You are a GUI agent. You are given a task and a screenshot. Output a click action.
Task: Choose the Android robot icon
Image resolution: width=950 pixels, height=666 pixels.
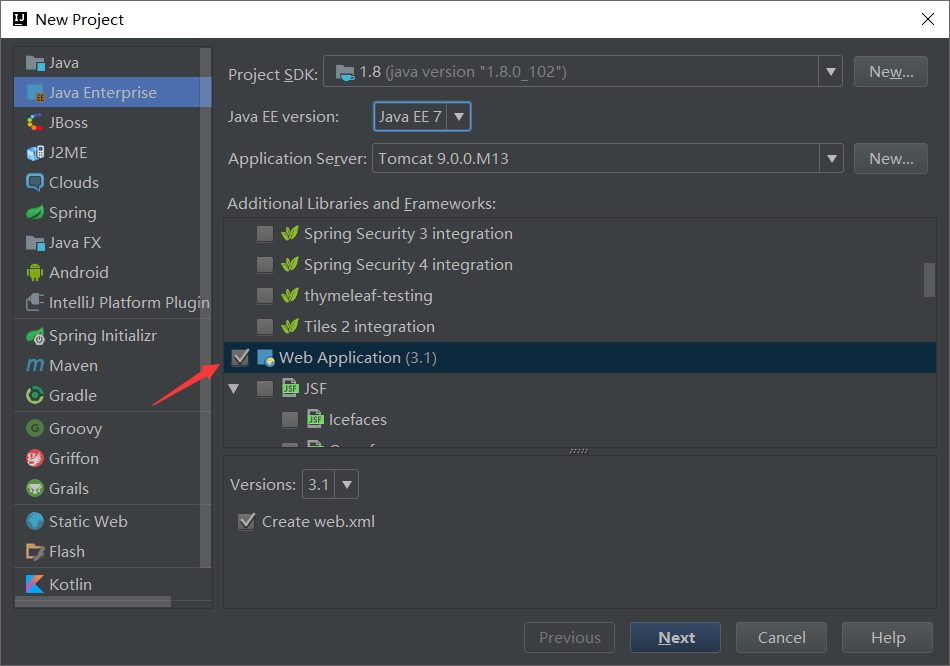35,273
